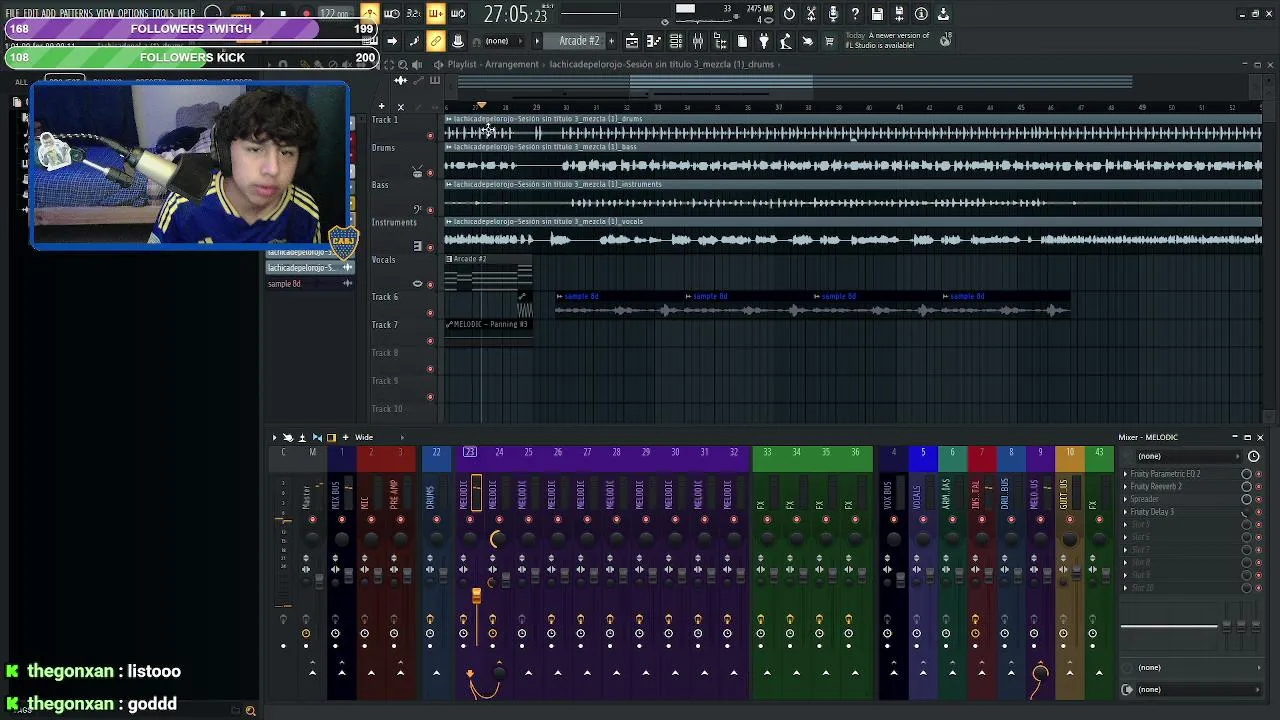Open the PATTERNS menu
The height and width of the screenshot is (720, 1280).
click(x=76, y=14)
